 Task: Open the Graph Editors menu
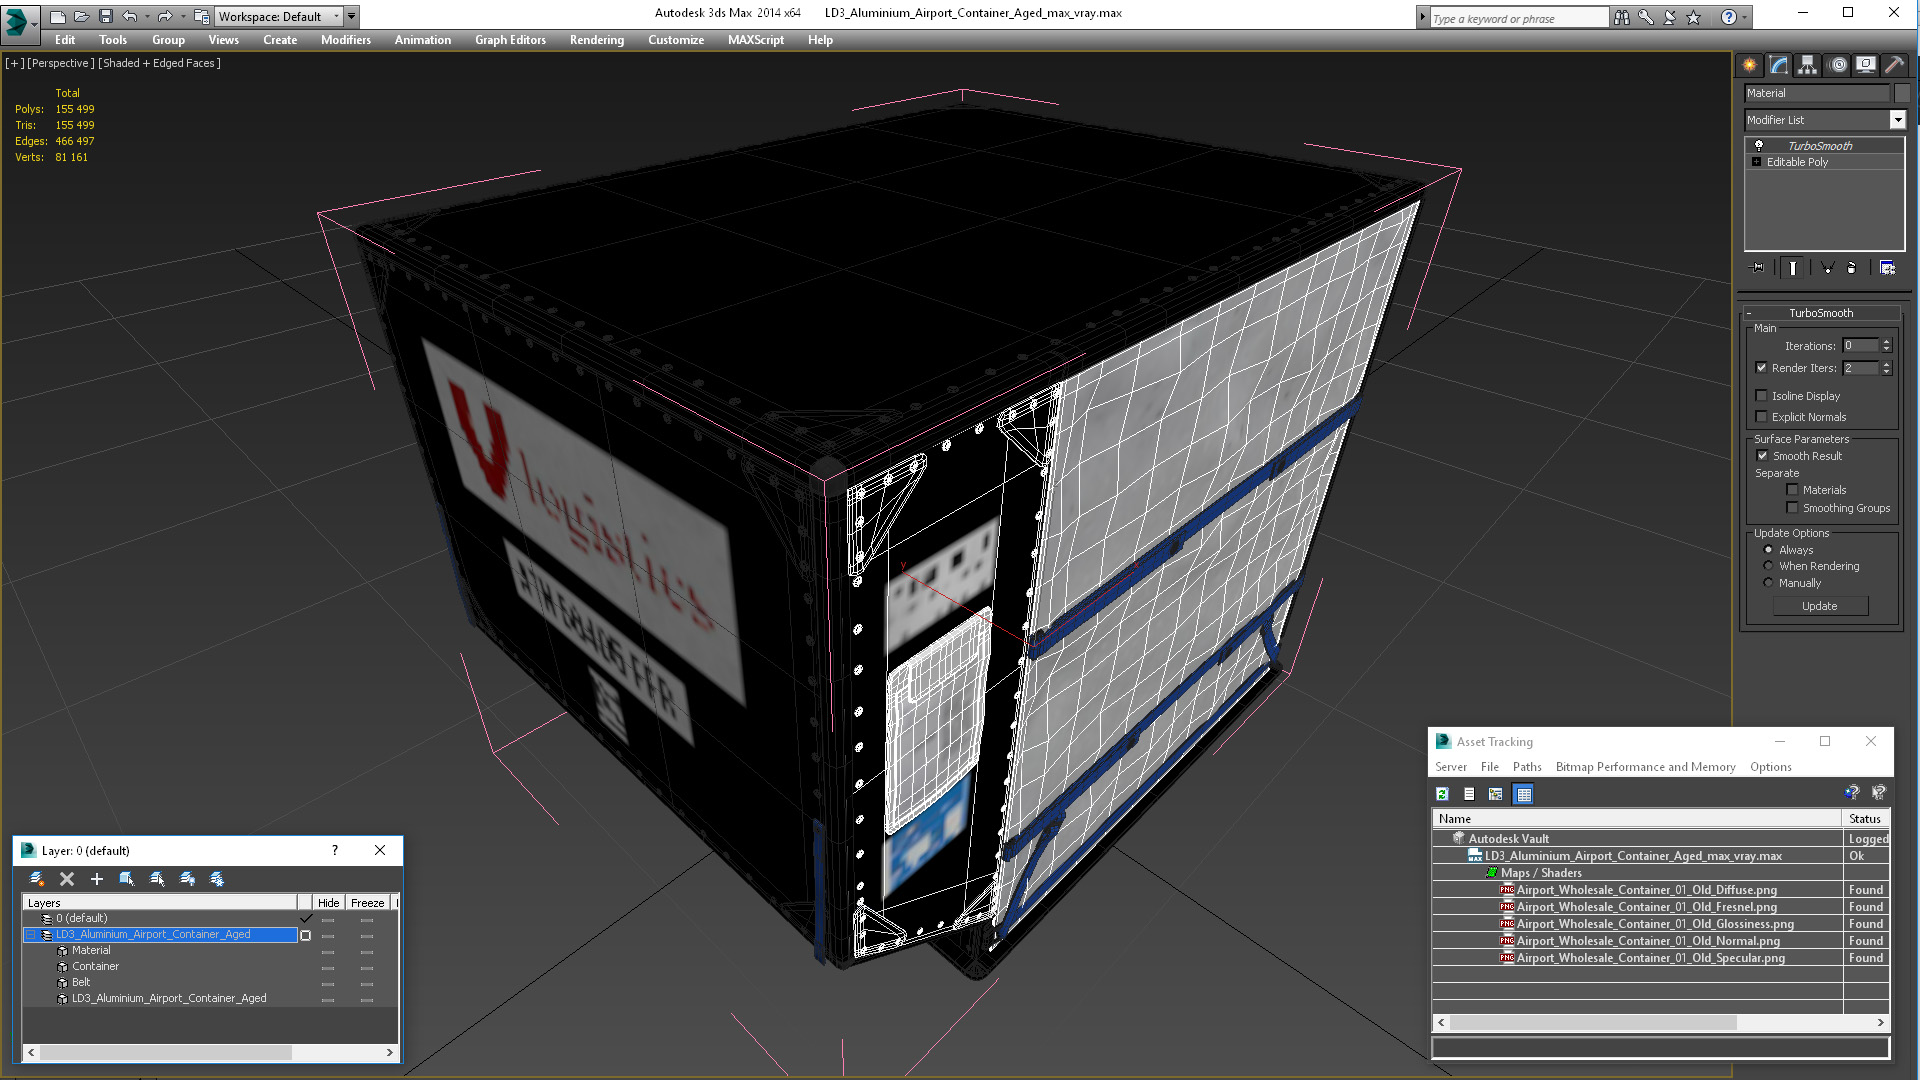pos(510,40)
